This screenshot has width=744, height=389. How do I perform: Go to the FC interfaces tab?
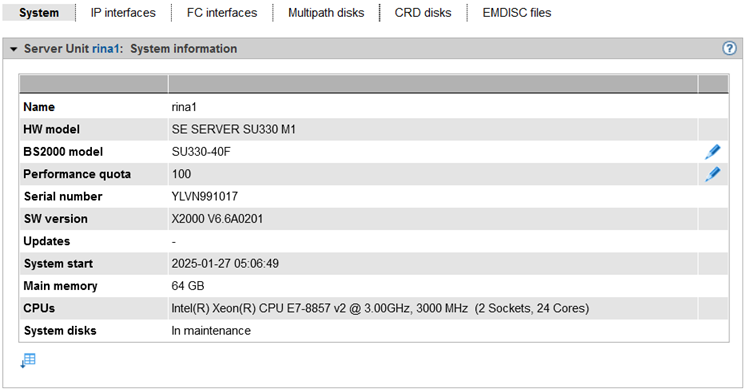(x=222, y=13)
